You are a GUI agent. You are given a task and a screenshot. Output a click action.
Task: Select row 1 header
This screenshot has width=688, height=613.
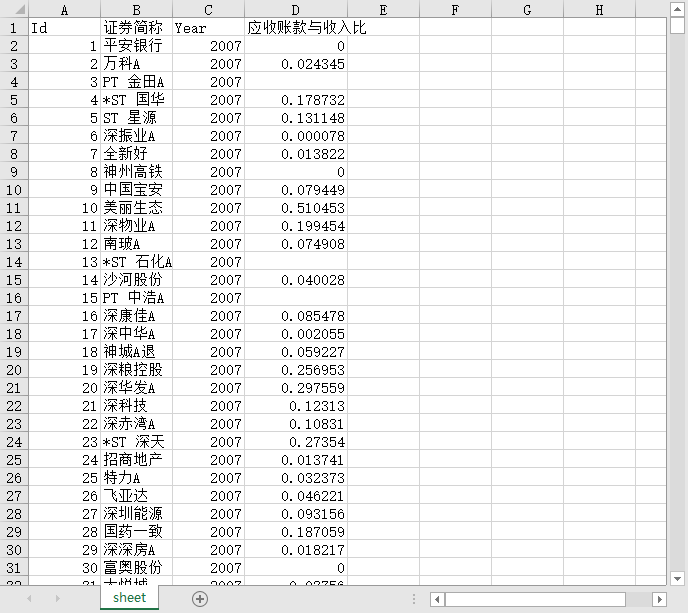[x=14, y=28]
